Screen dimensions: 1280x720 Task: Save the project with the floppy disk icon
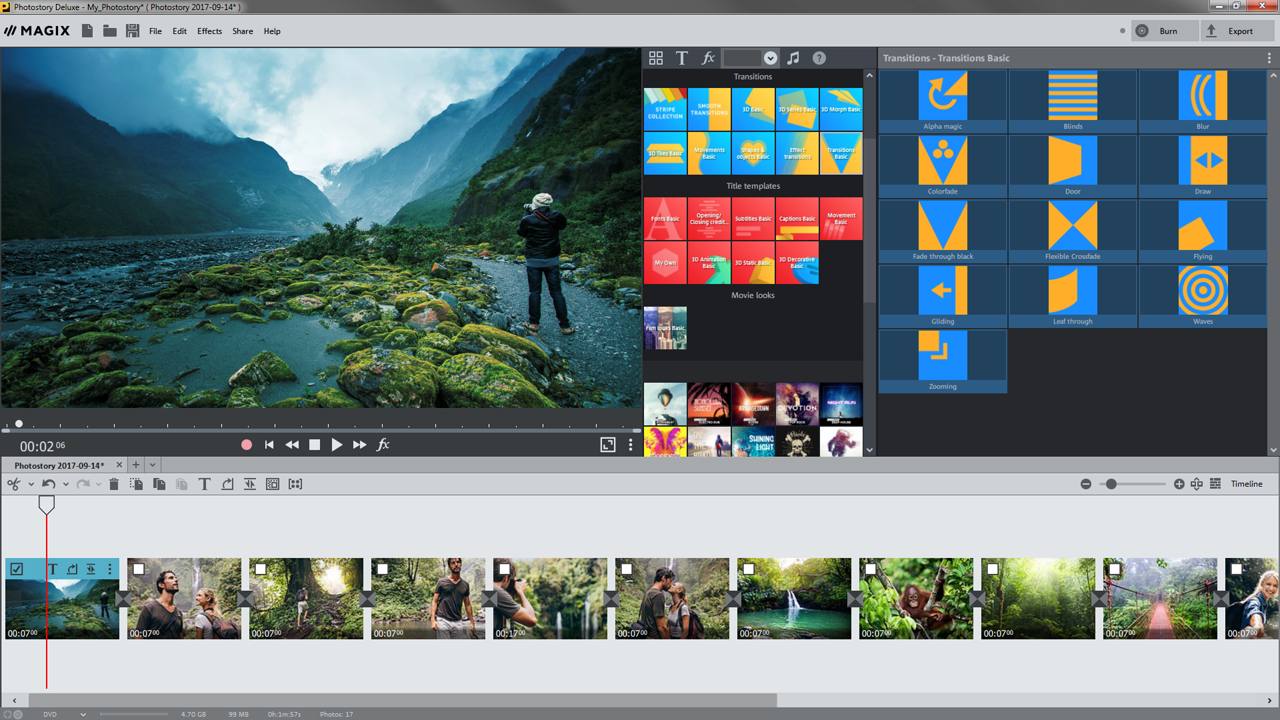coord(132,31)
